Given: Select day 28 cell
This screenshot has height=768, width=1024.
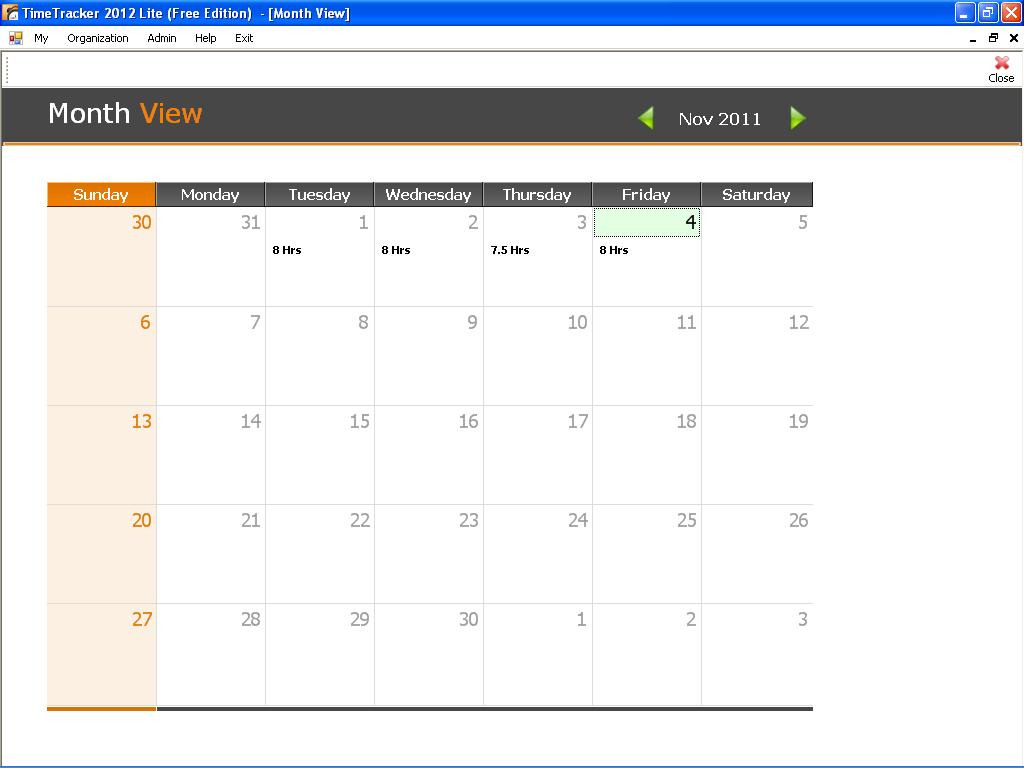Looking at the screenshot, I should [211, 654].
